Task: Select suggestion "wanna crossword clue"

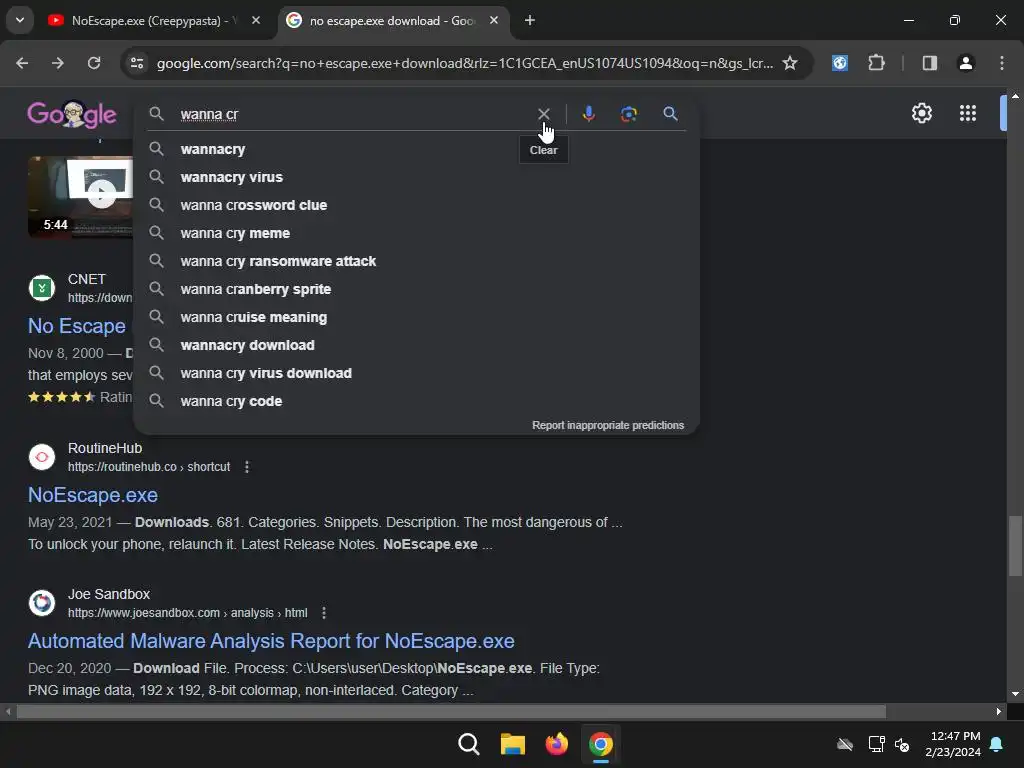Action: coord(416,205)
